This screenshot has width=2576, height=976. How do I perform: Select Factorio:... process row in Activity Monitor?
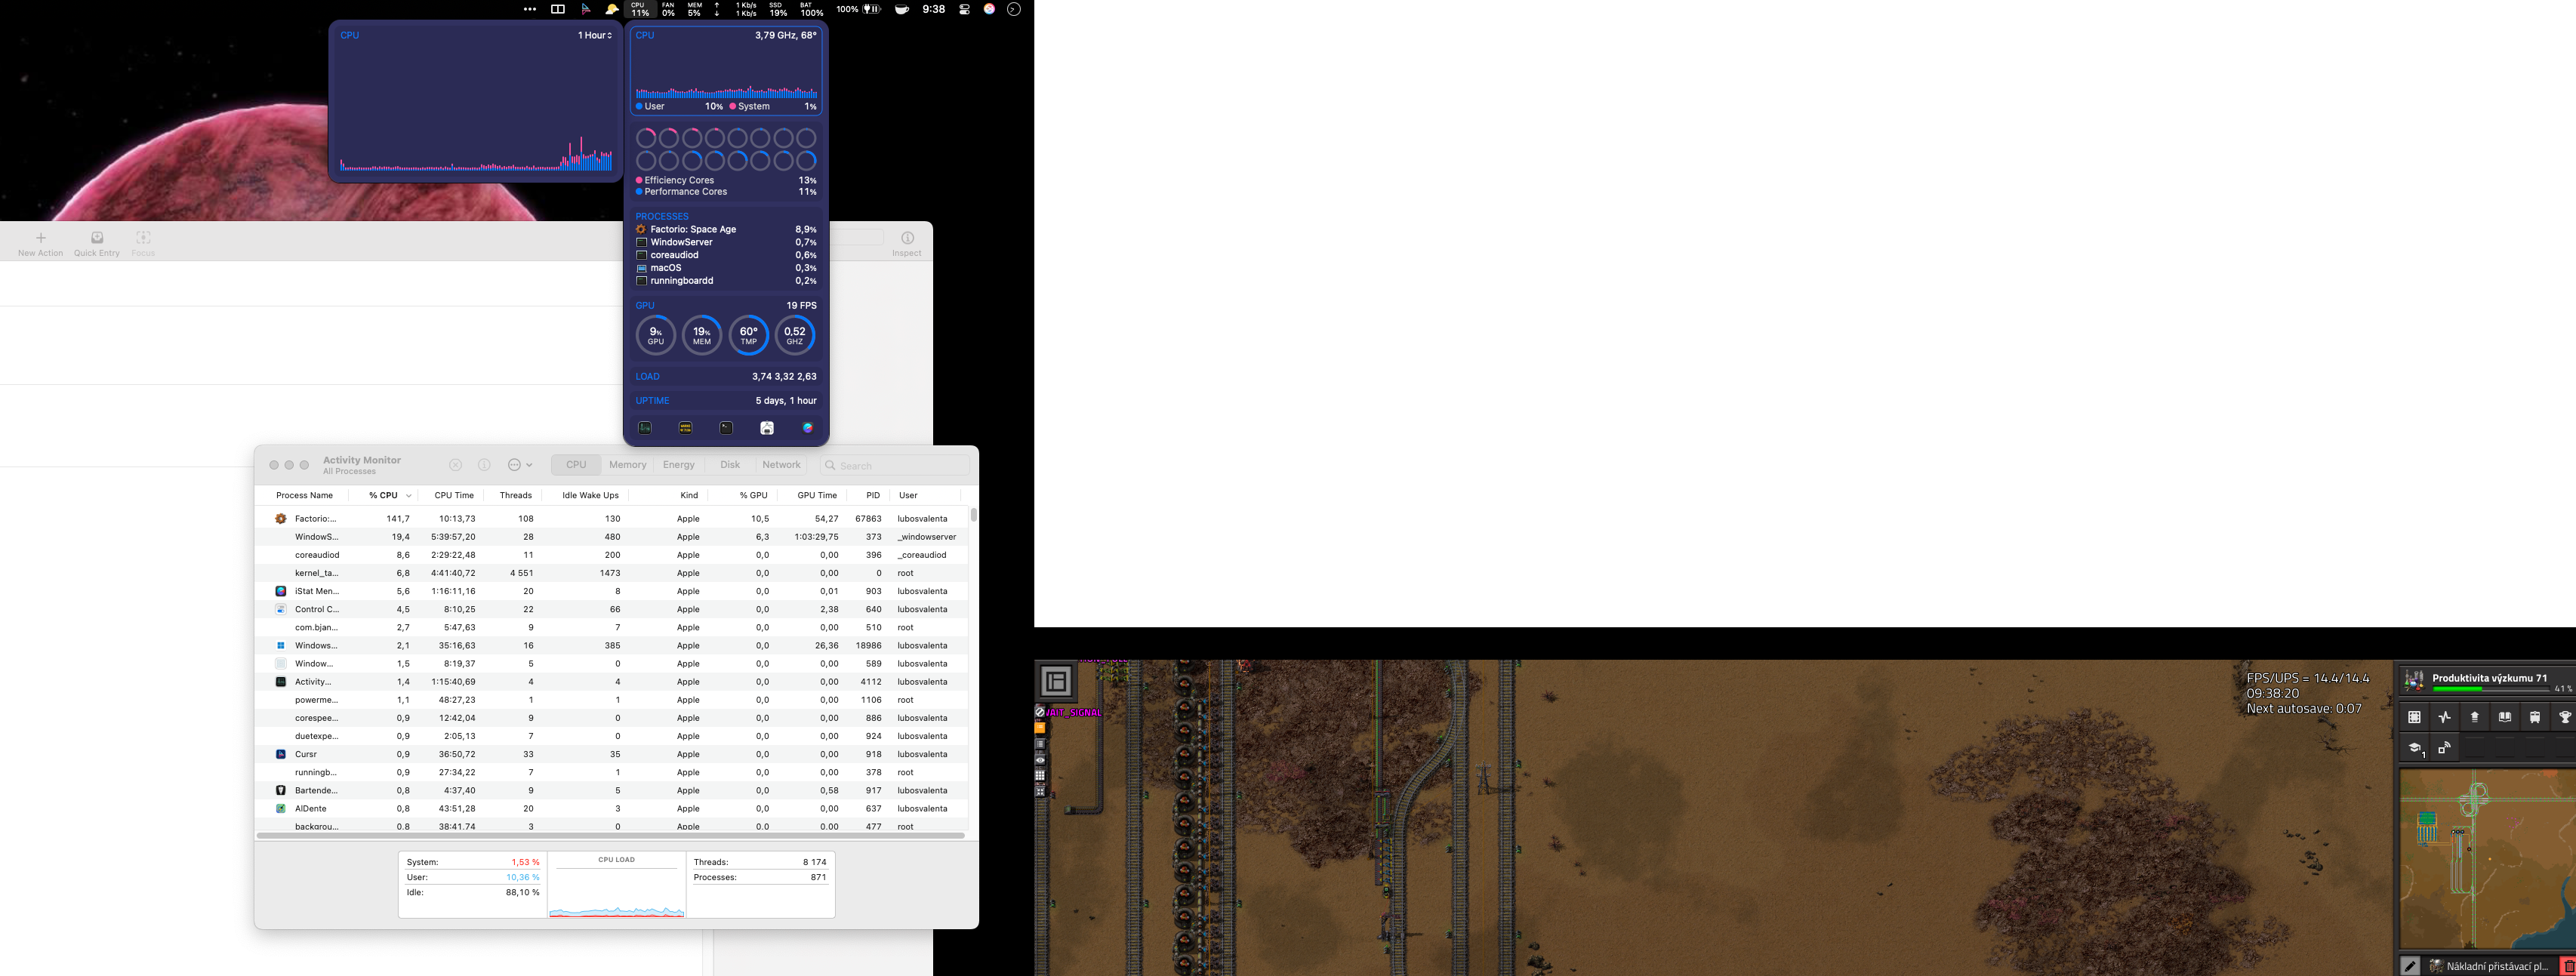point(611,519)
